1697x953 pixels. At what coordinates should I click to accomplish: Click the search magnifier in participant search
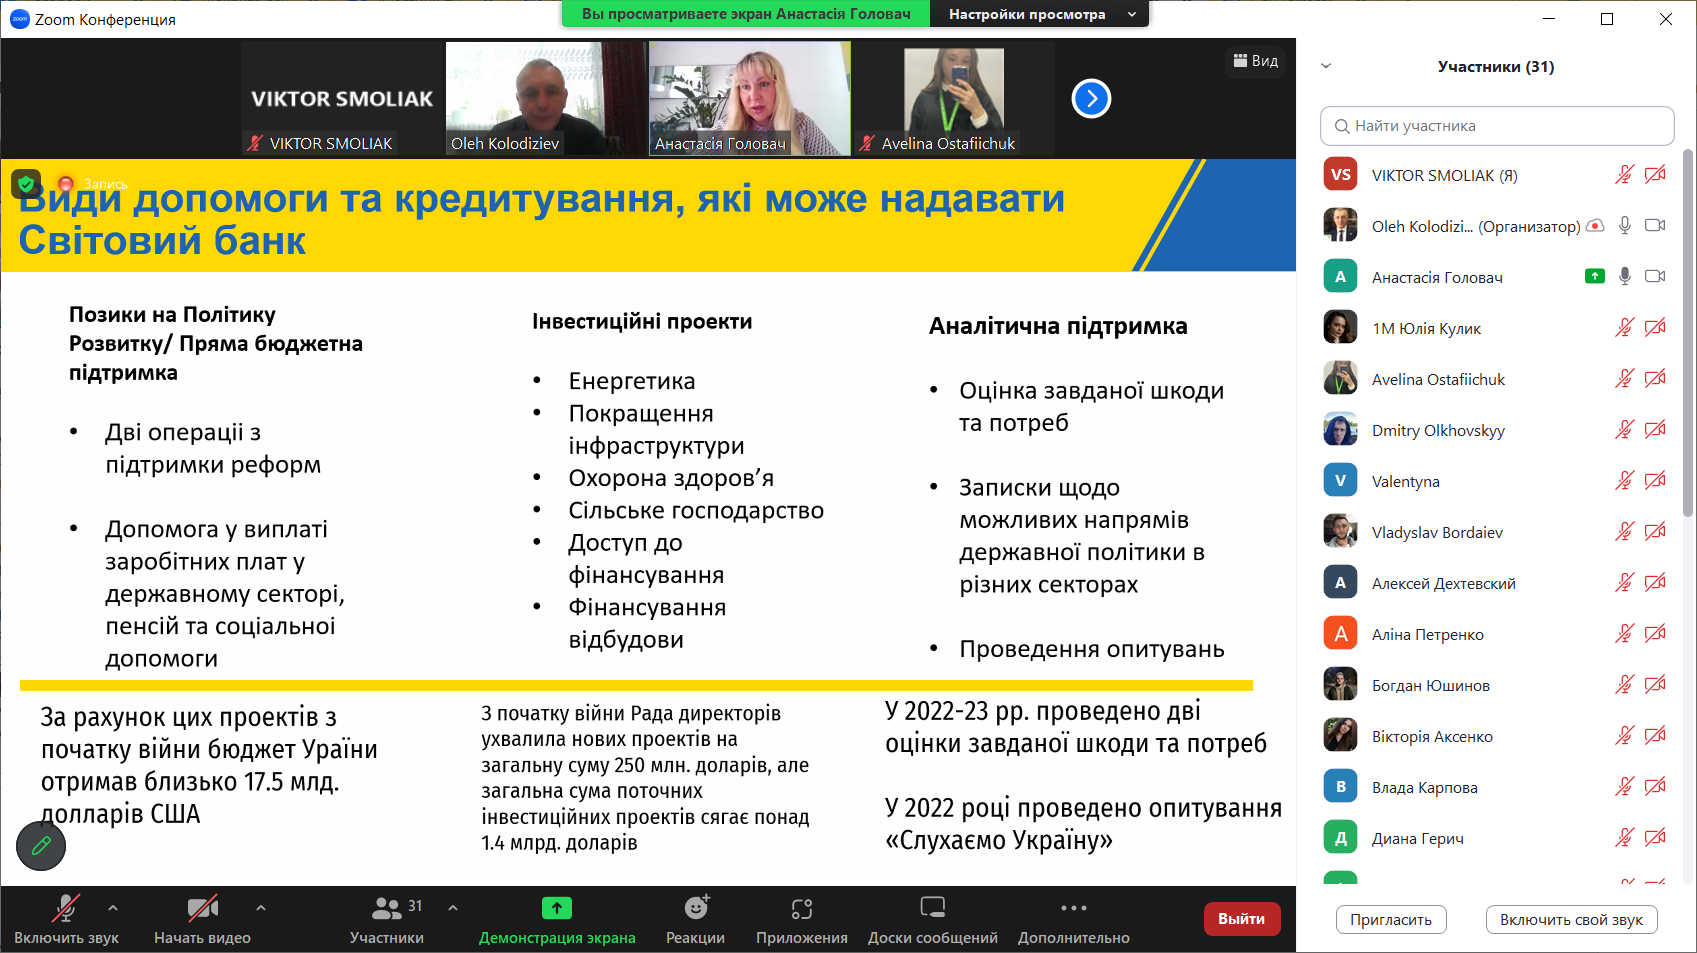[x=1342, y=126]
